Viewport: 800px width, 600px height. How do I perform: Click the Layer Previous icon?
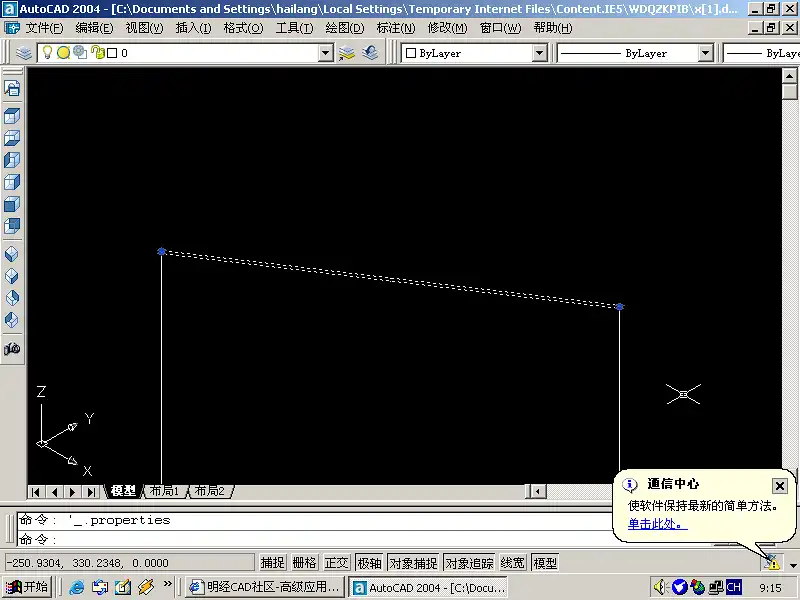click(x=370, y=53)
